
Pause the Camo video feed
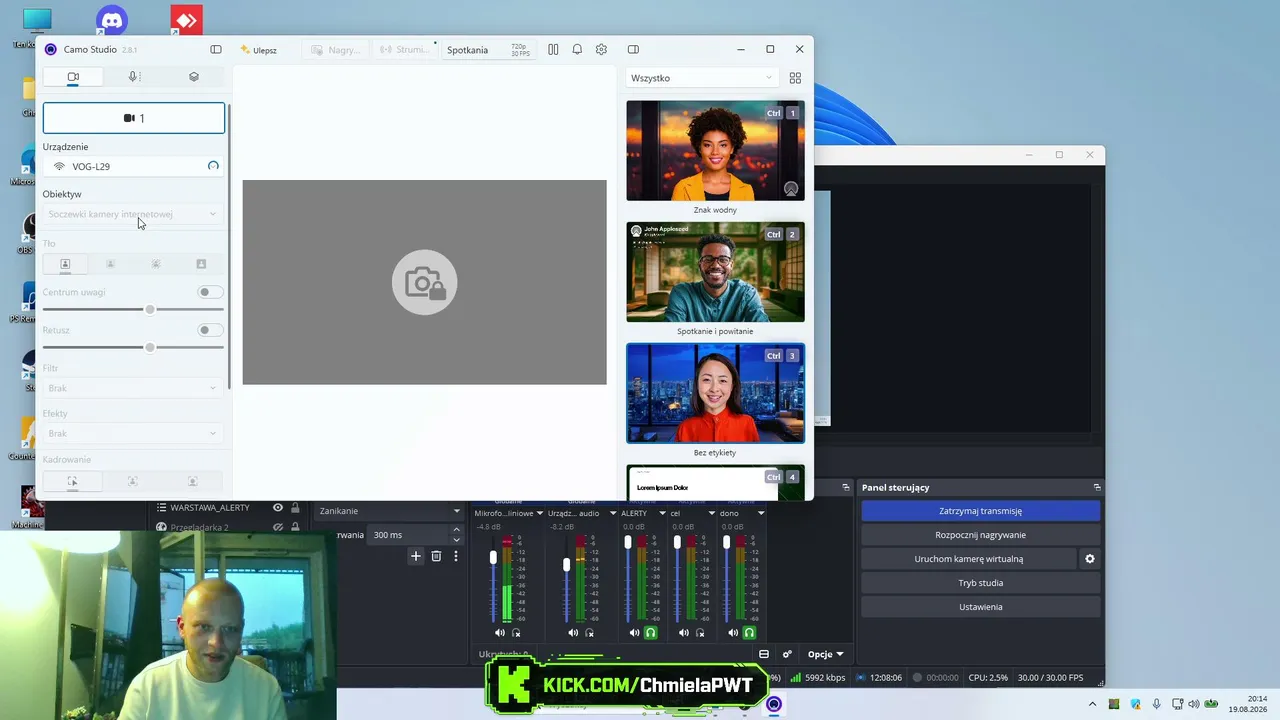click(553, 49)
